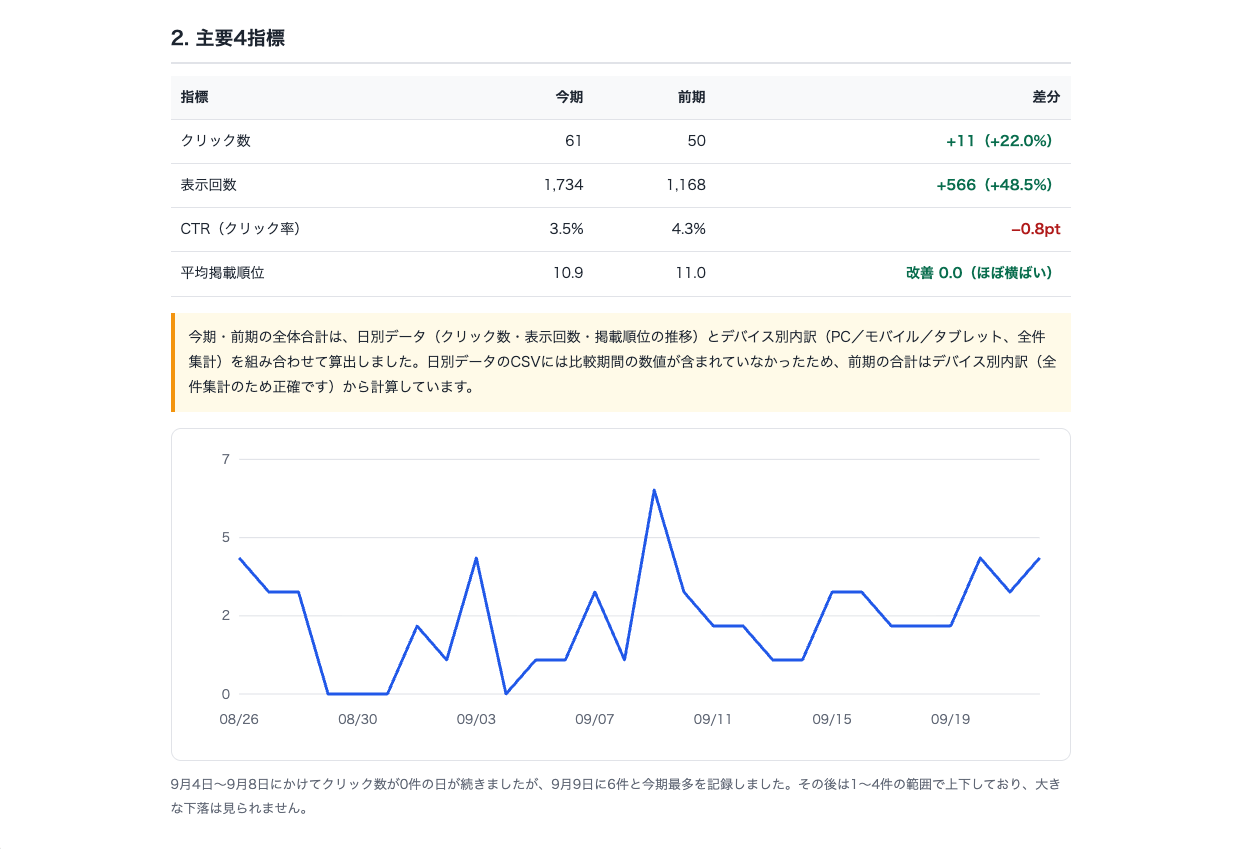Viewport: 1239px width, 849px height.
Task: Click the x-axis date "09/15"
Action: point(832,719)
